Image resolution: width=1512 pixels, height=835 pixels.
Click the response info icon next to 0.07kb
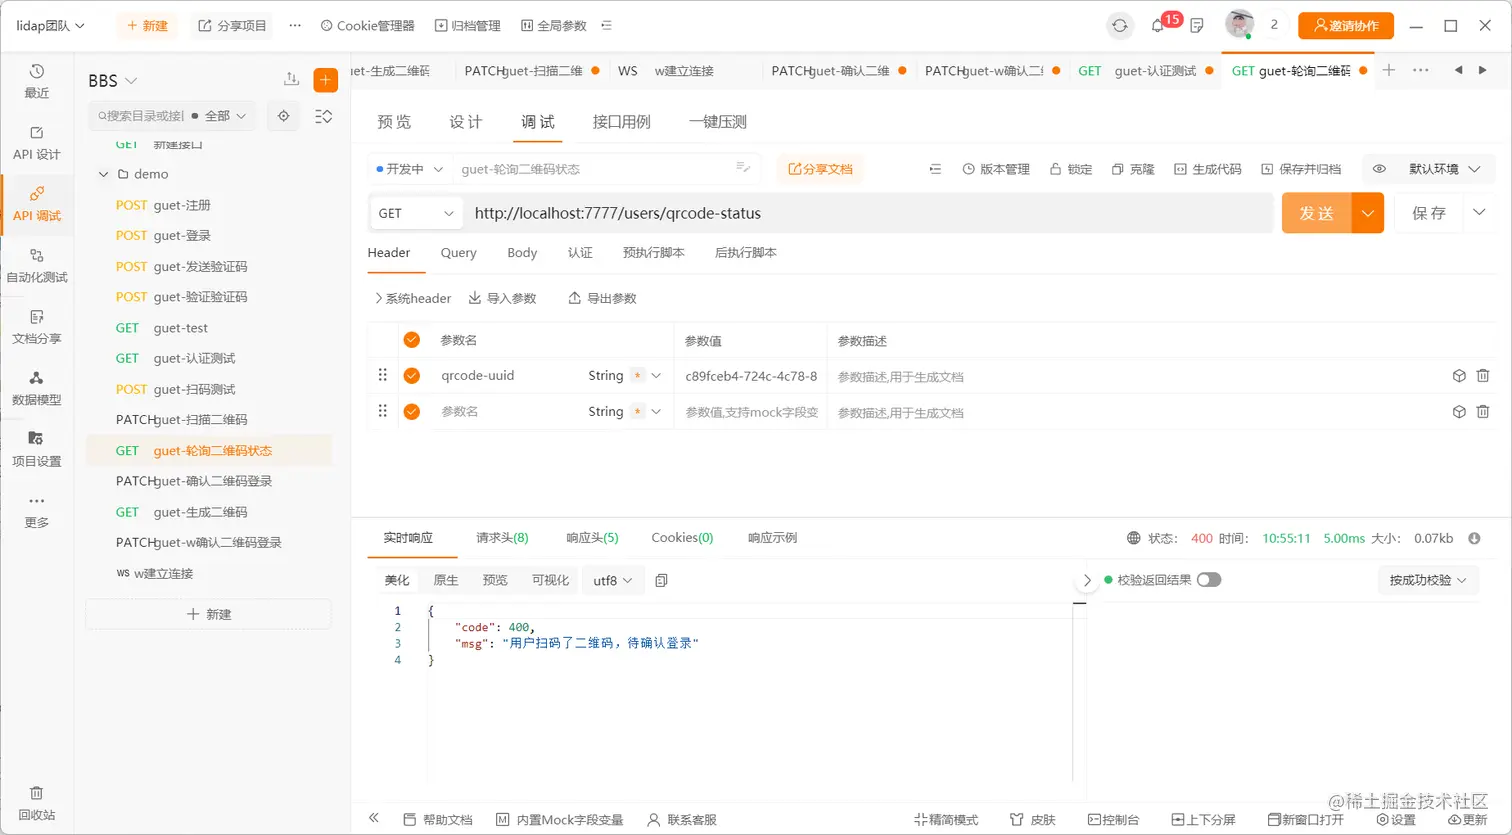1474,538
